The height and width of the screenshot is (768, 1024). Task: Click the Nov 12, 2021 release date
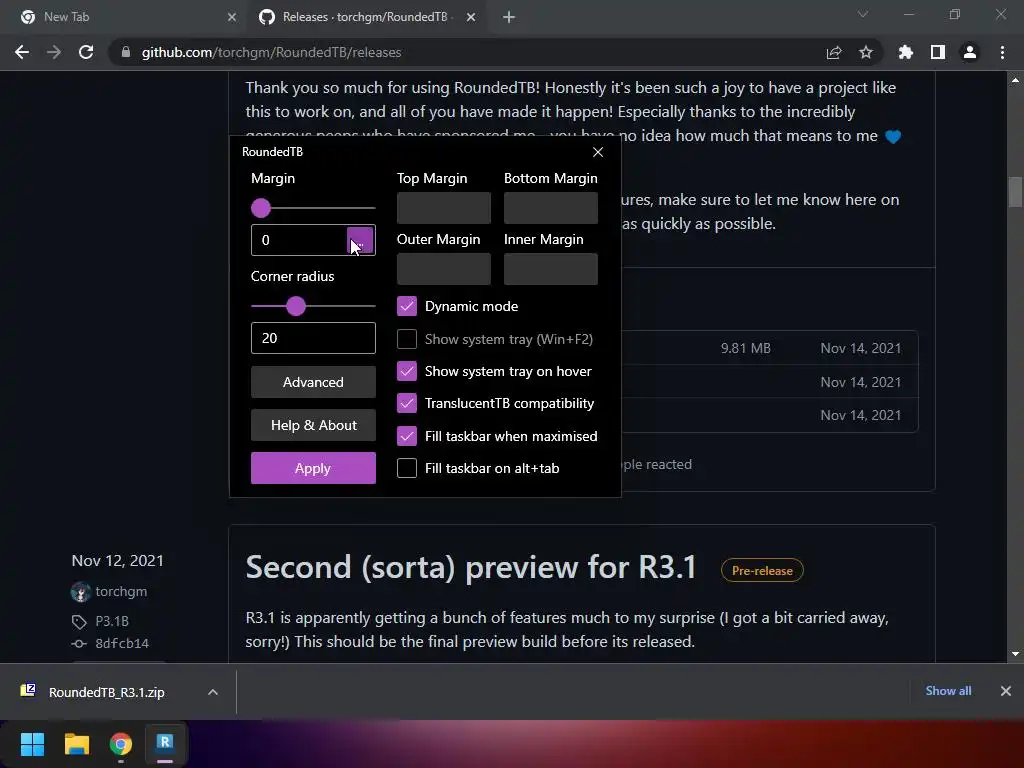118,560
